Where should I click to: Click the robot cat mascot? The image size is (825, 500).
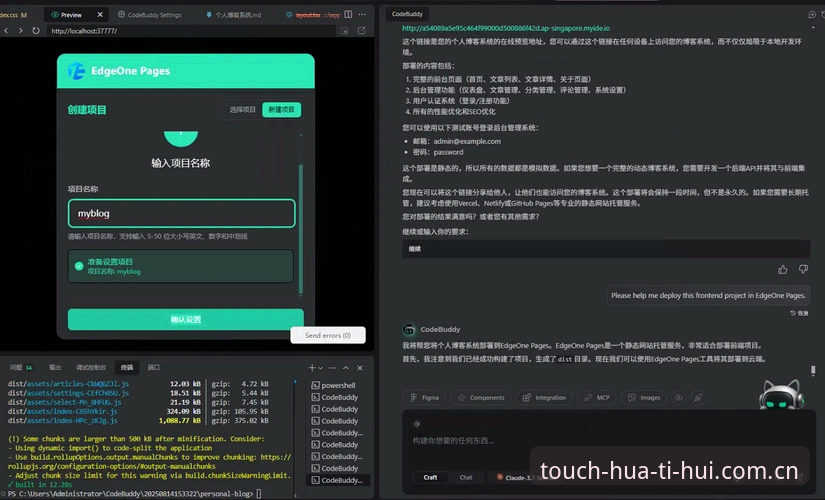(782, 395)
